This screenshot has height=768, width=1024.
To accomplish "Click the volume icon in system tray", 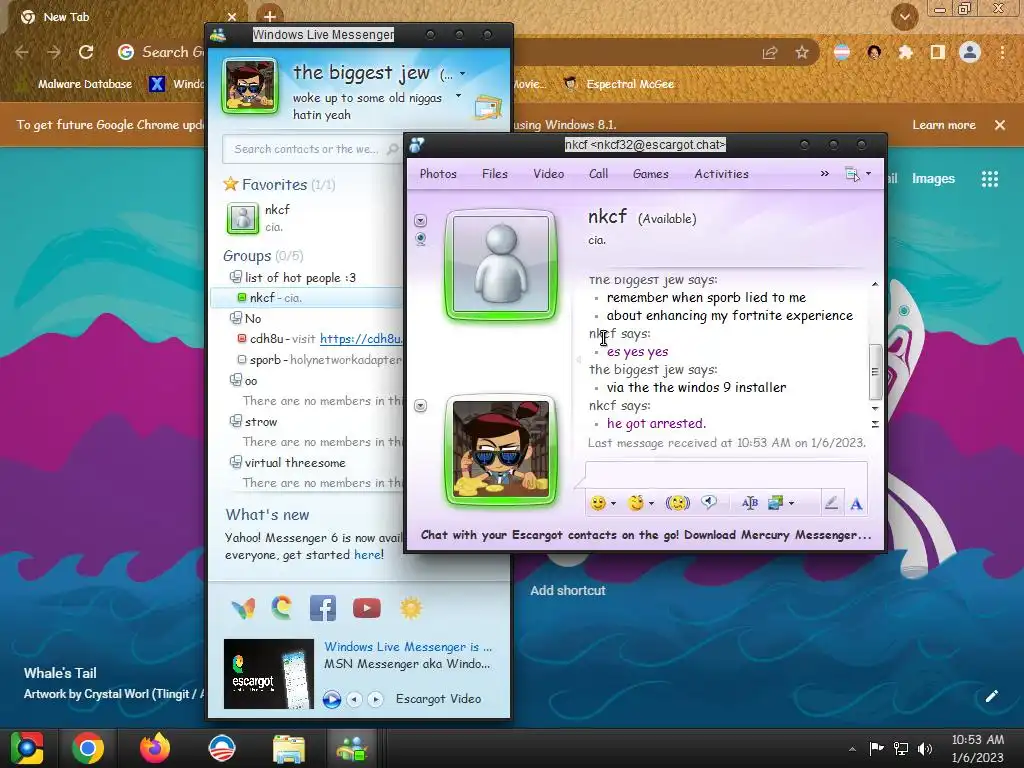I will point(925,749).
